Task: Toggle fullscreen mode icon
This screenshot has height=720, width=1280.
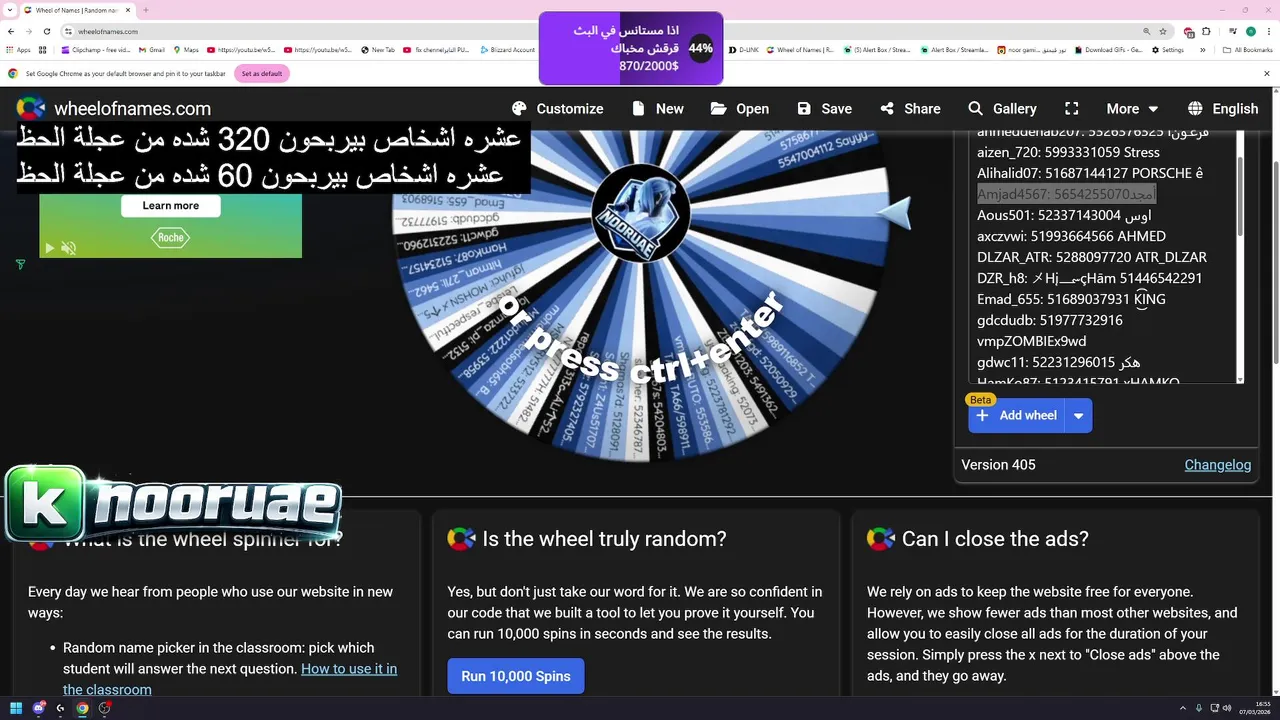Action: pos(1072,109)
